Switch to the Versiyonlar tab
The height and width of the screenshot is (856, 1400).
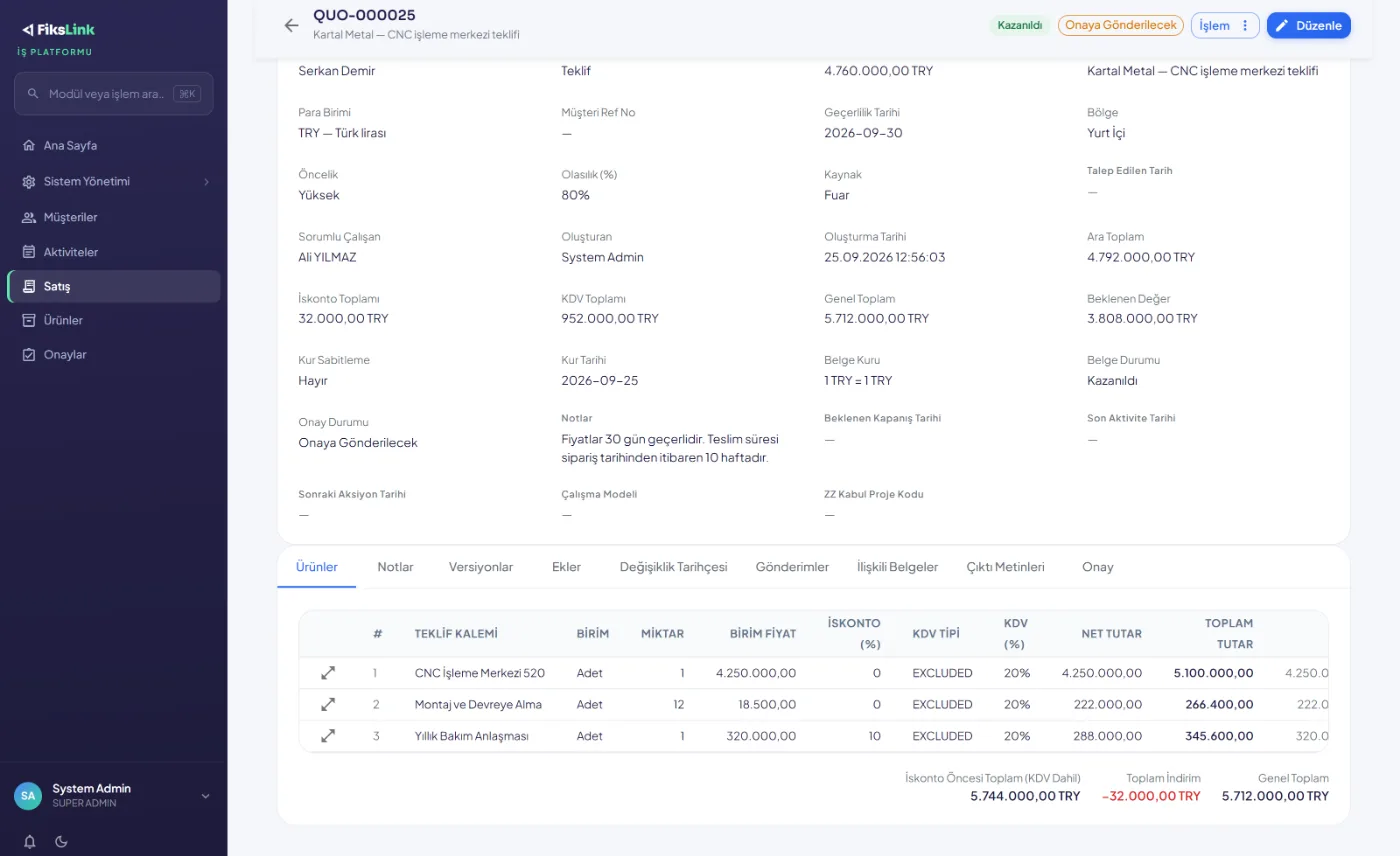[x=481, y=567]
